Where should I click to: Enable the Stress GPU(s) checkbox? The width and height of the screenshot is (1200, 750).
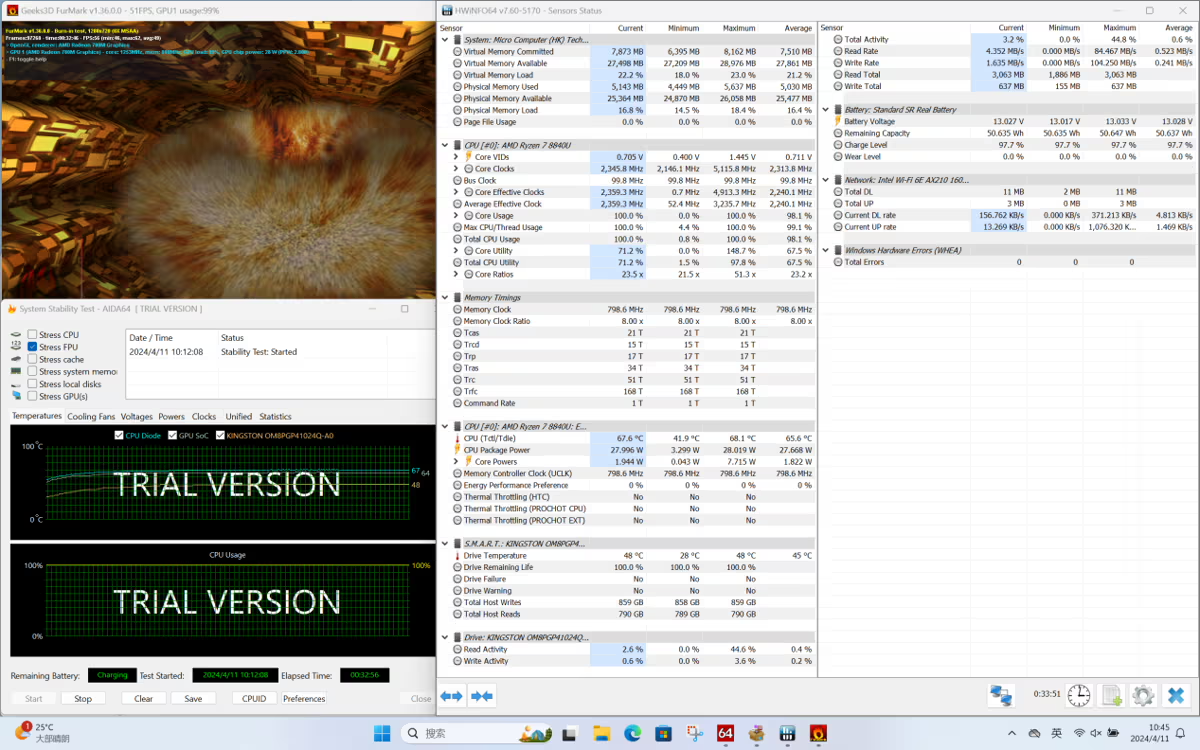33,396
